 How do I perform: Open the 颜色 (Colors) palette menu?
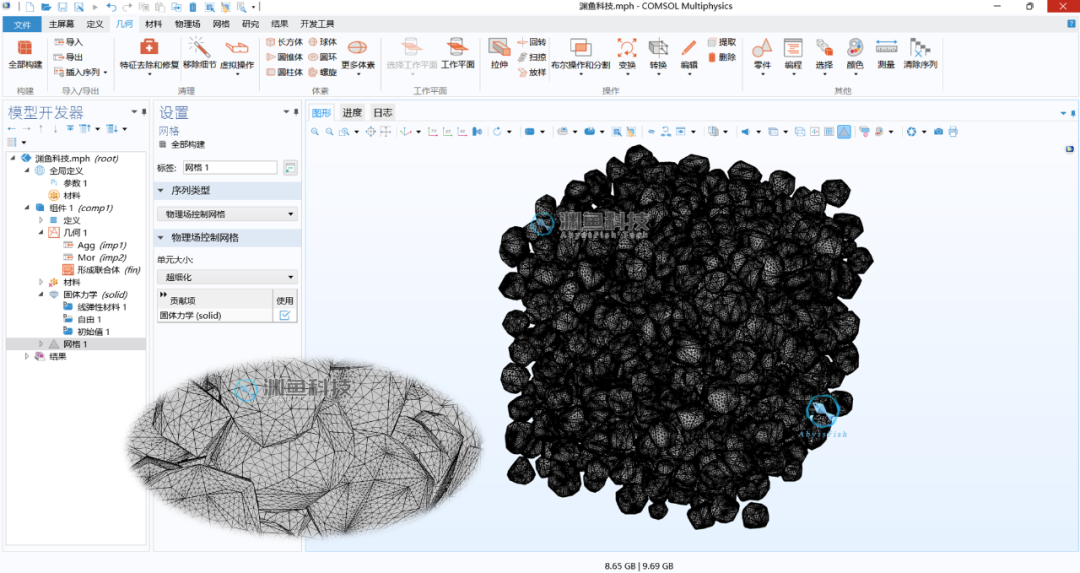[x=855, y=54]
